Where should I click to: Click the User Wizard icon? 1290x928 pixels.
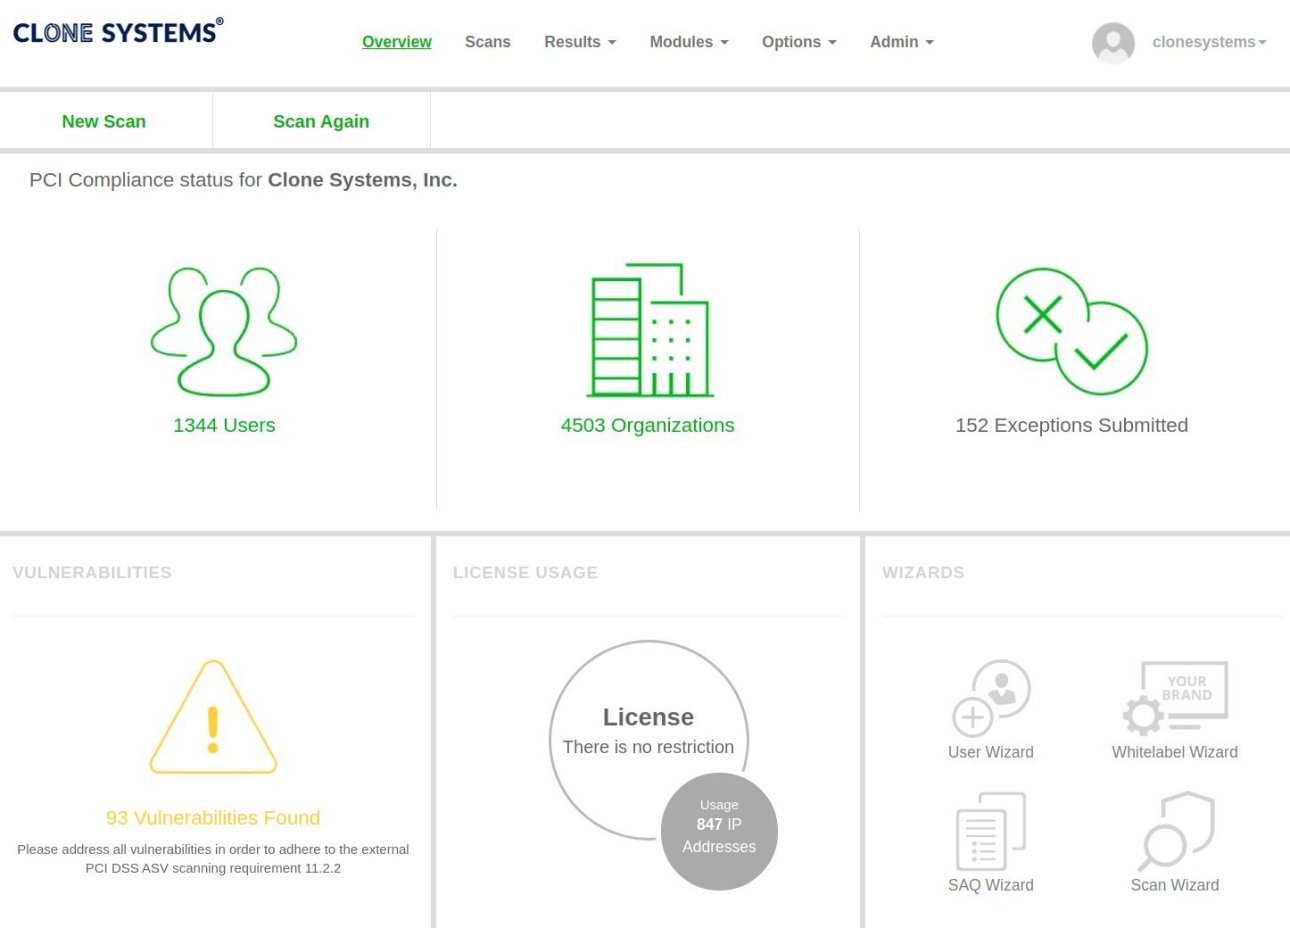[991, 698]
